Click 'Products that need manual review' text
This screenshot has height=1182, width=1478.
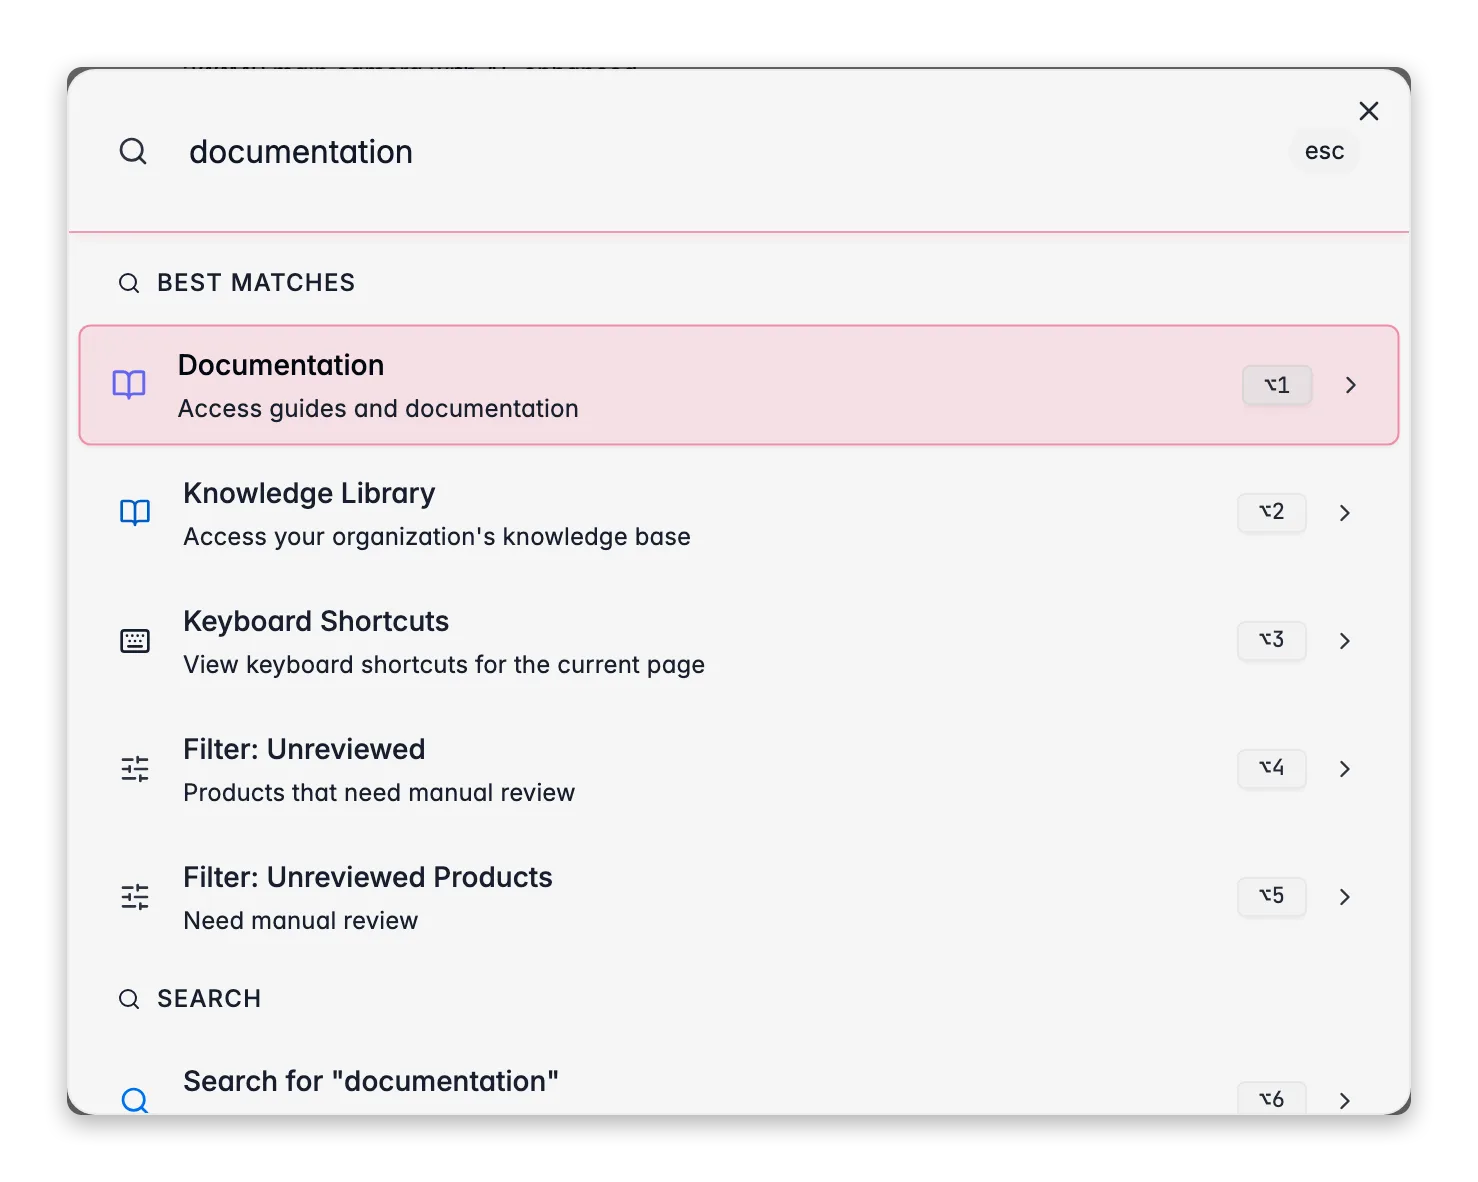[x=379, y=793]
